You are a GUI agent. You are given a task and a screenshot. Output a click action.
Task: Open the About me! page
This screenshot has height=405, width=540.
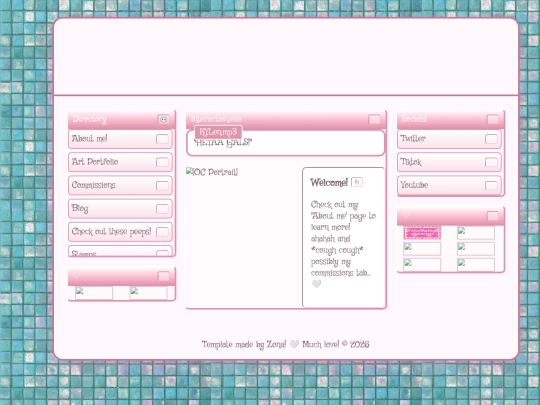[120, 139]
